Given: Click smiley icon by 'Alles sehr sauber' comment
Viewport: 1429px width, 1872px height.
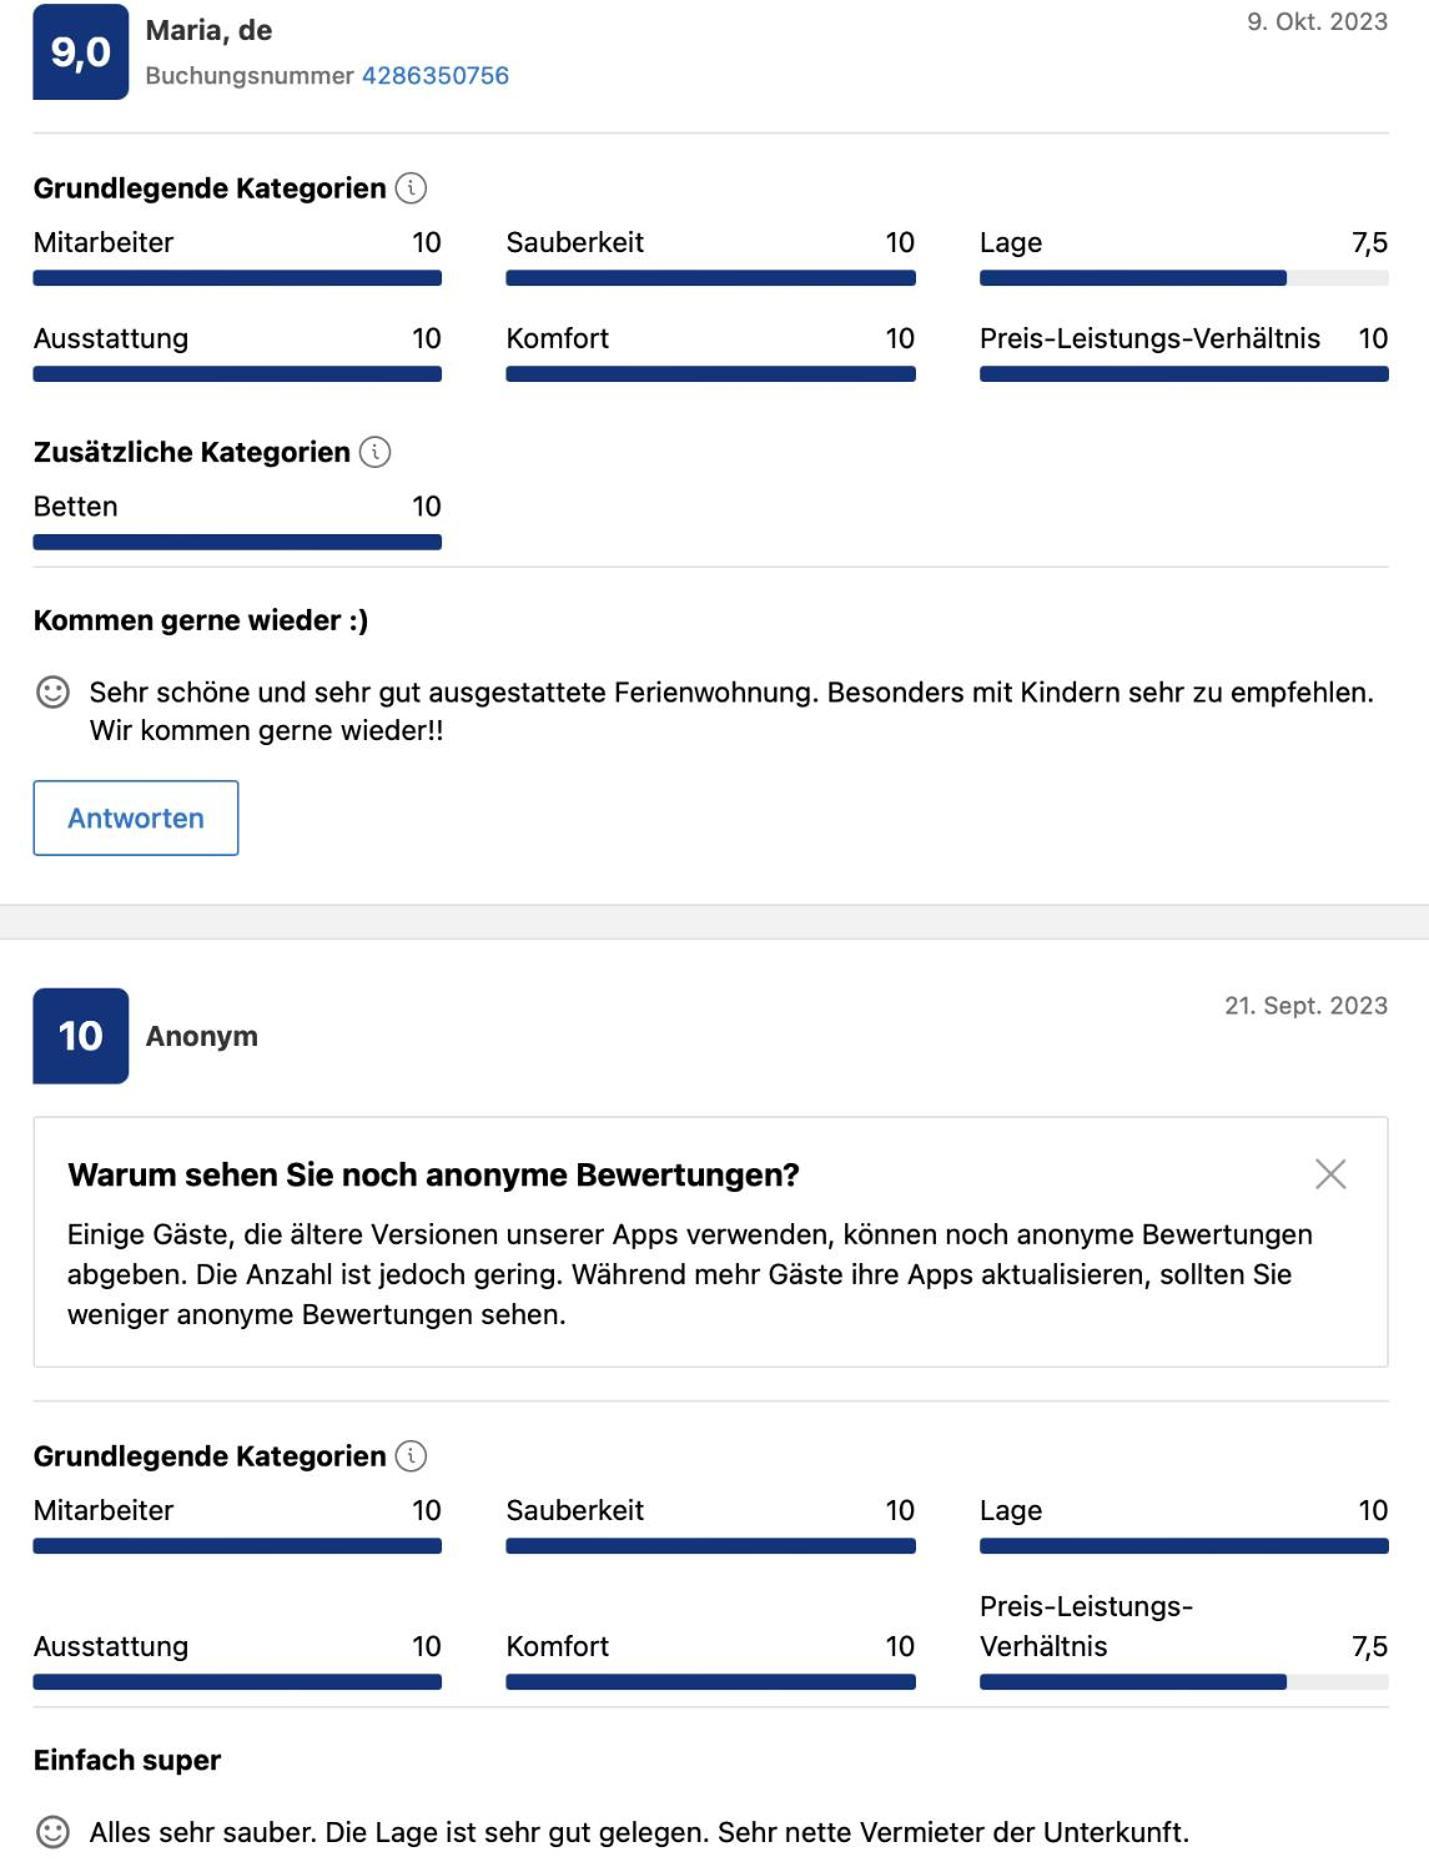Looking at the screenshot, I should (53, 1832).
